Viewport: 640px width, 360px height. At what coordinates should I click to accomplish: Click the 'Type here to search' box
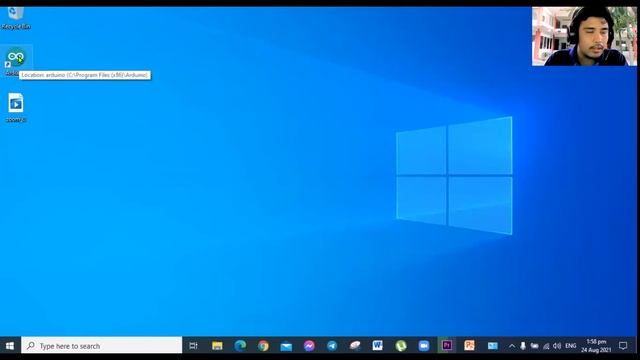click(102, 346)
